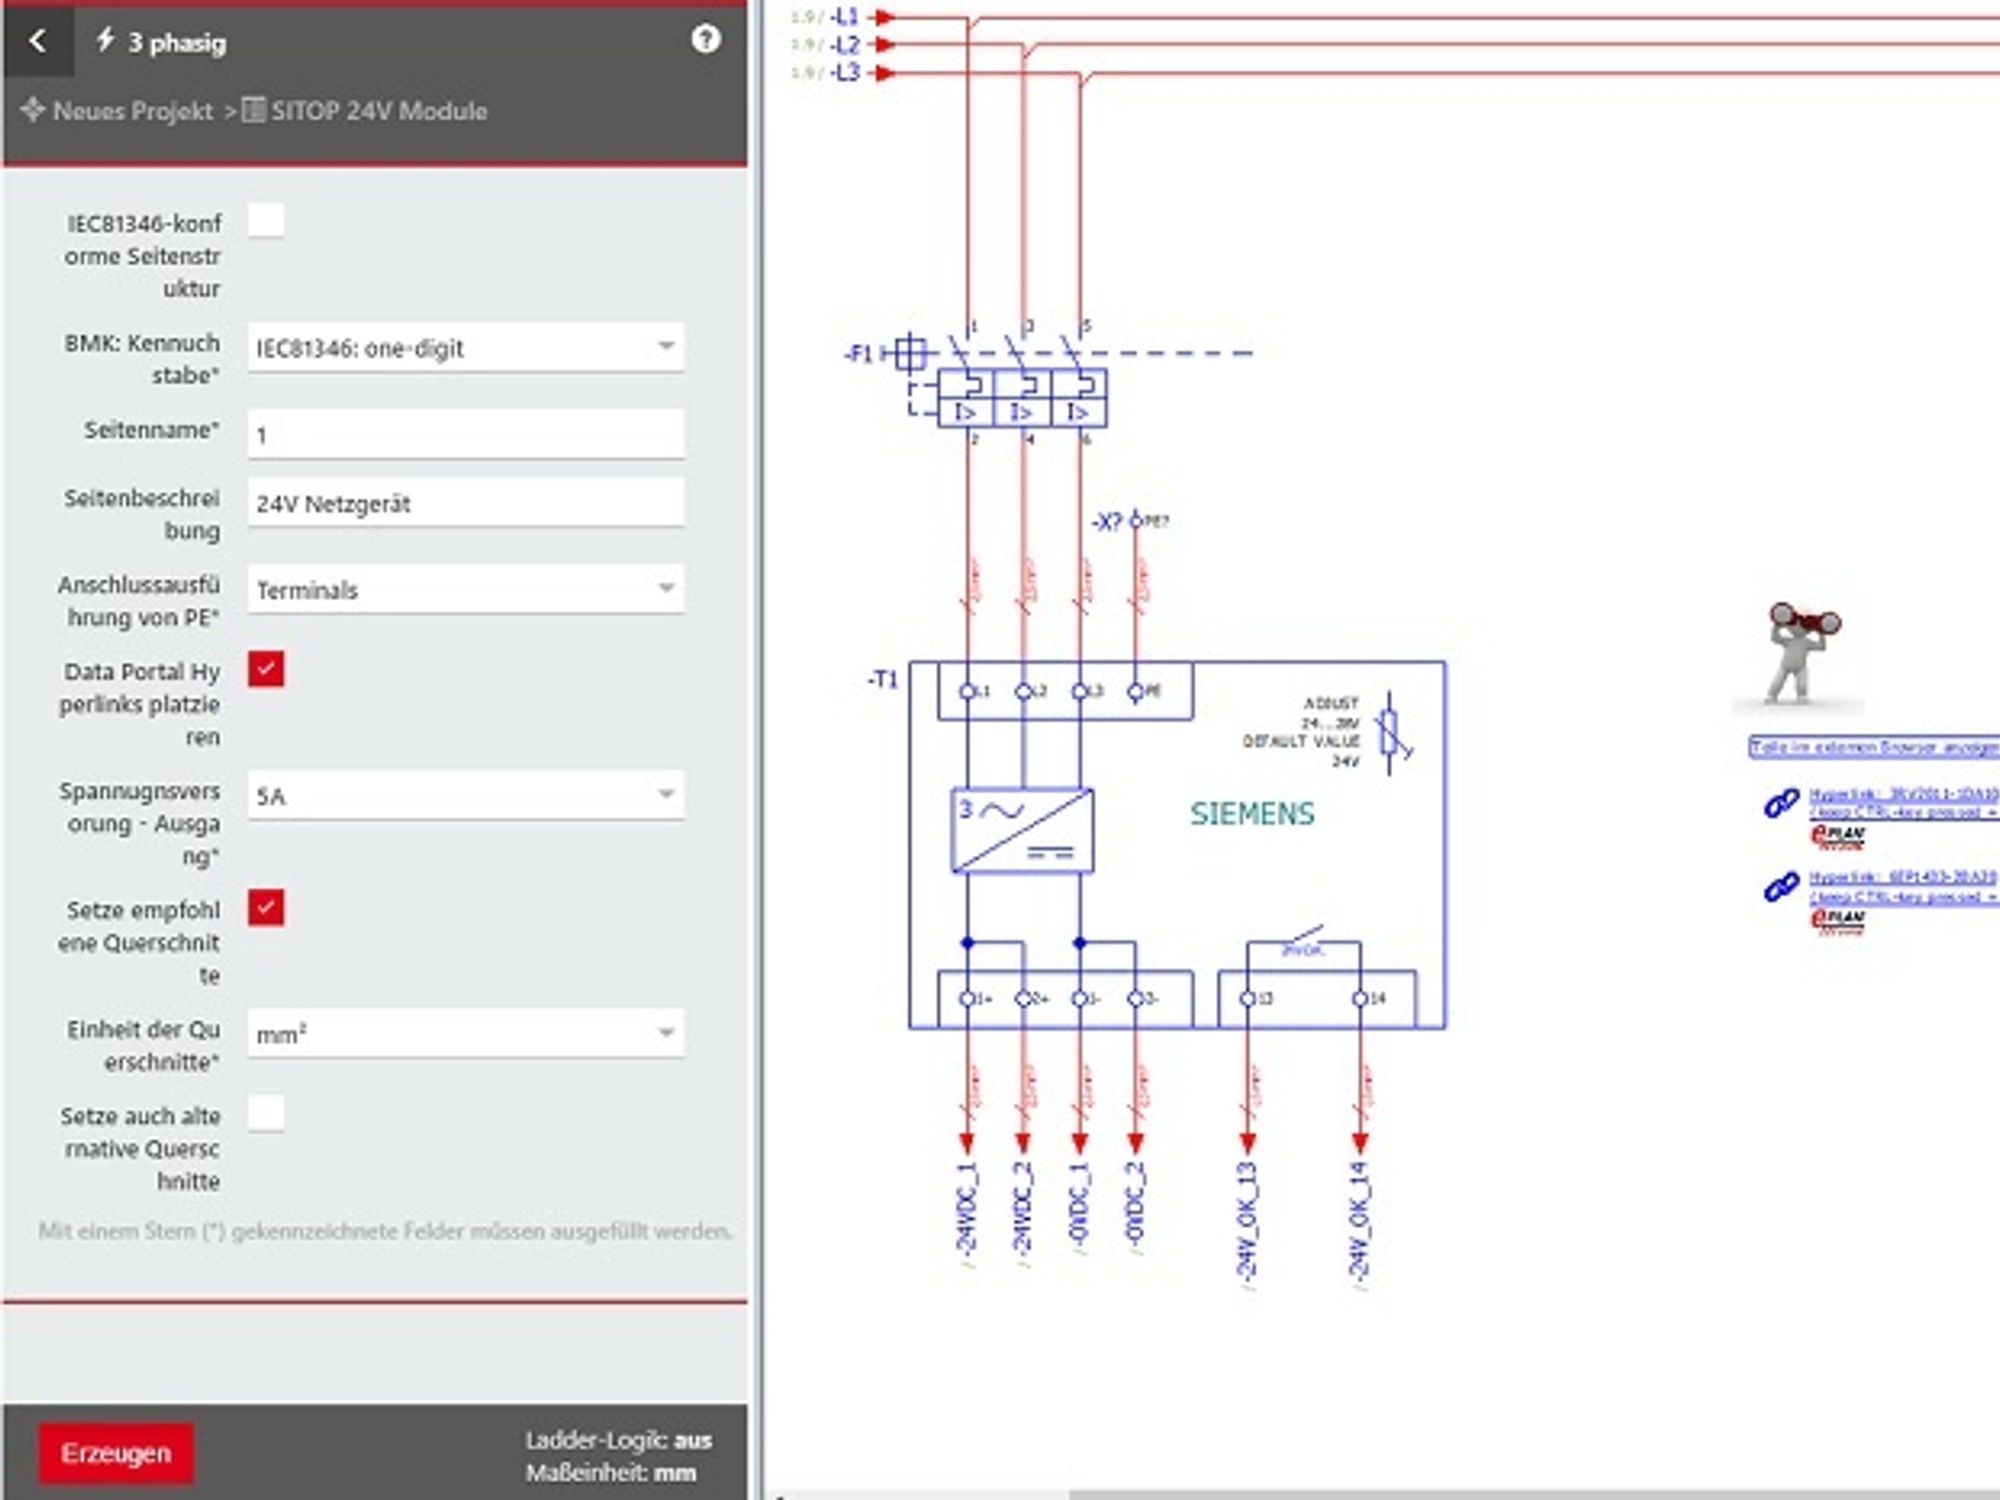Open the first Hyperlink entry

(1904, 803)
